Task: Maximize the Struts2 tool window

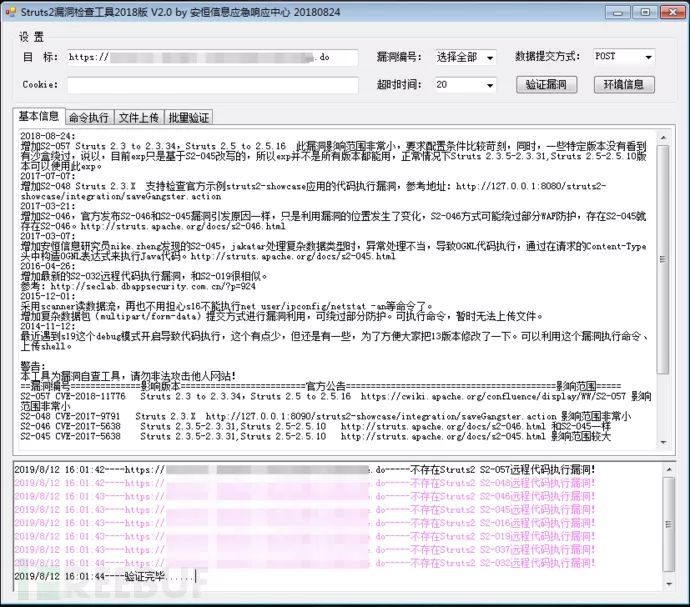Action: click(645, 12)
